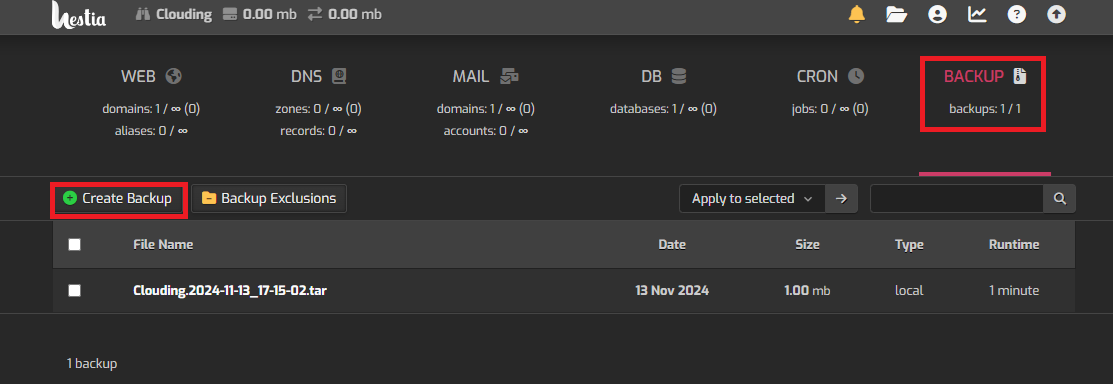Check the Clouding.2024-11-13 backup checkbox
The width and height of the screenshot is (1113, 384).
click(x=75, y=290)
